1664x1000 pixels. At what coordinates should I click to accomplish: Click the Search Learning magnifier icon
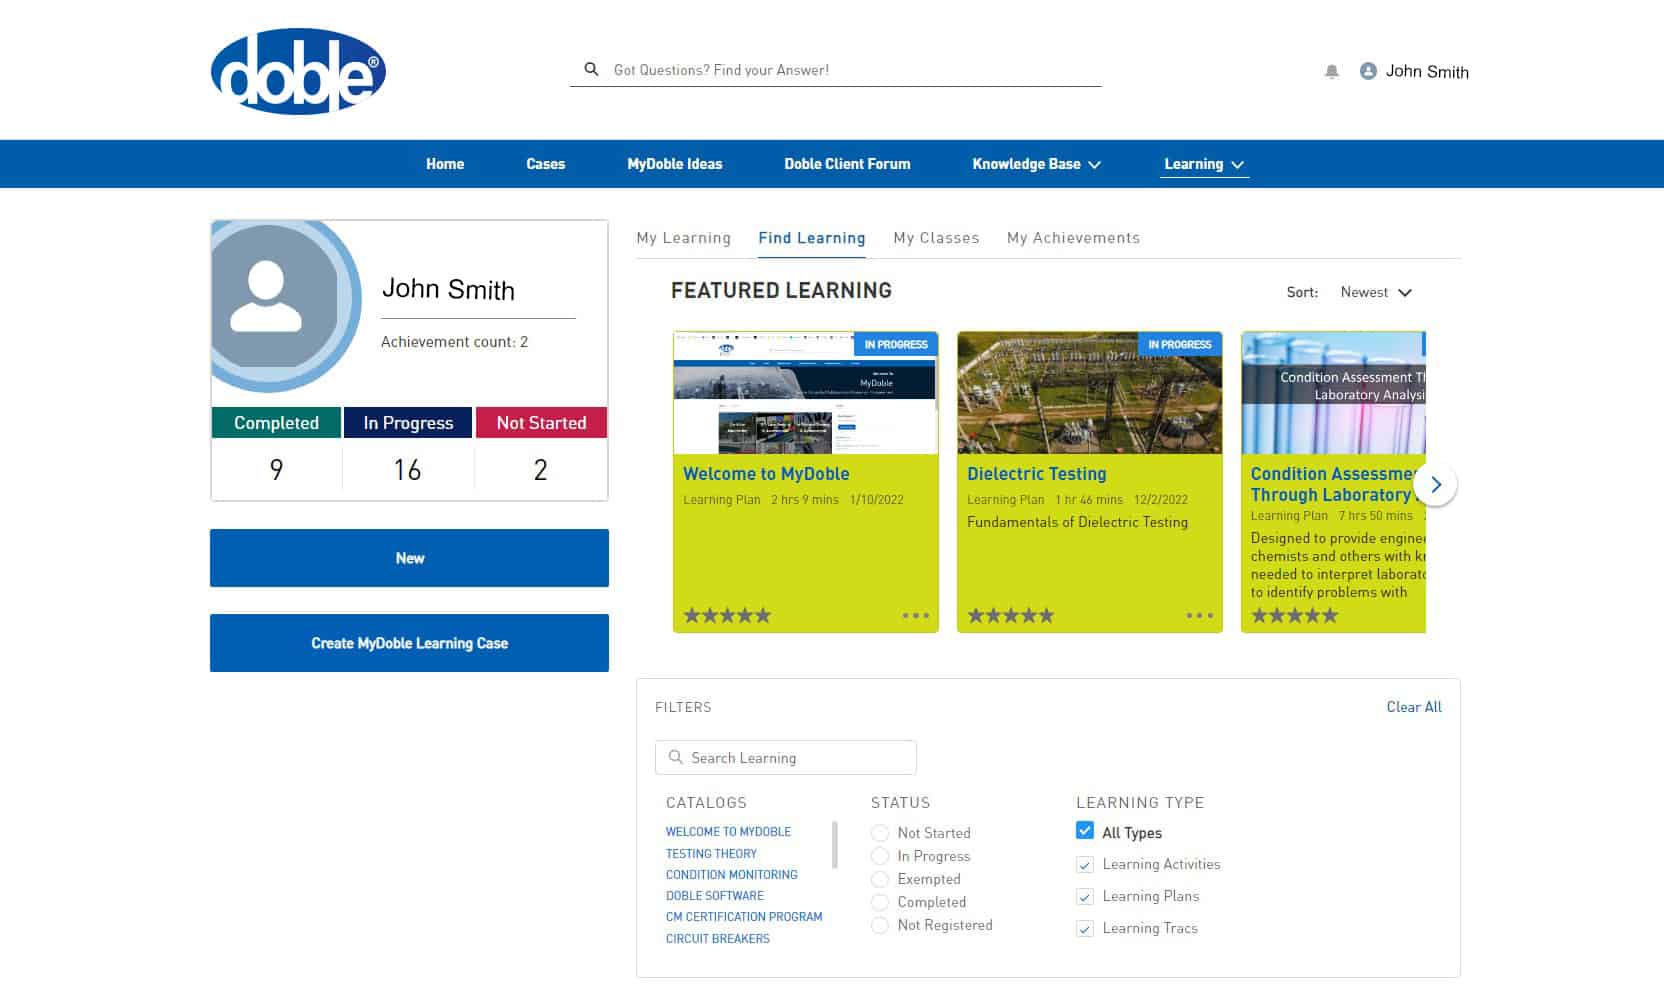[676, 757]
